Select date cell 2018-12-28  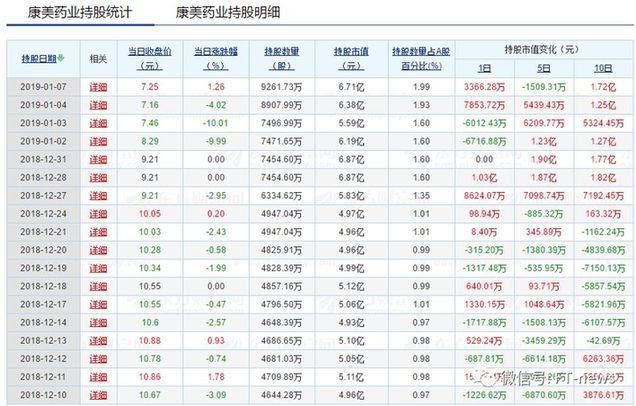coord(43,178)
